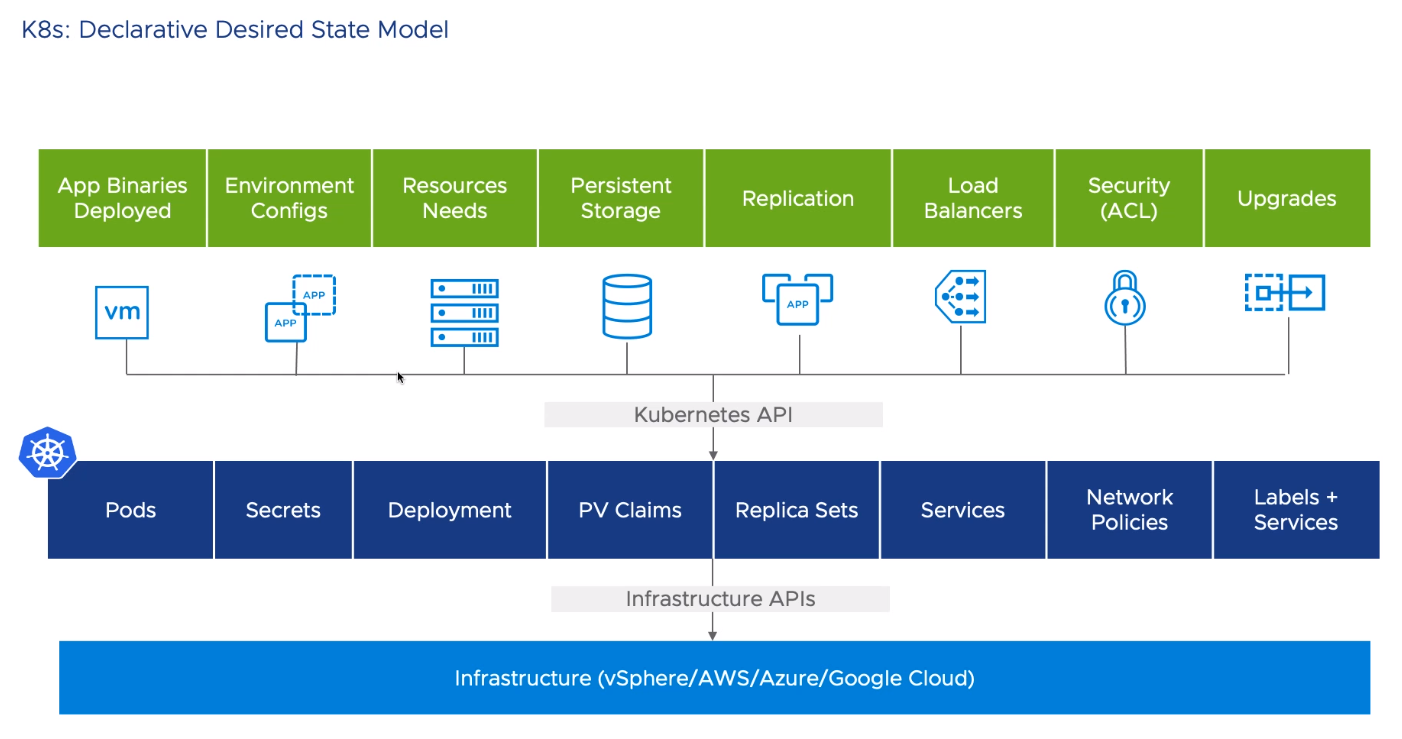Click the Replica Sets block

[x=797, y=510]
